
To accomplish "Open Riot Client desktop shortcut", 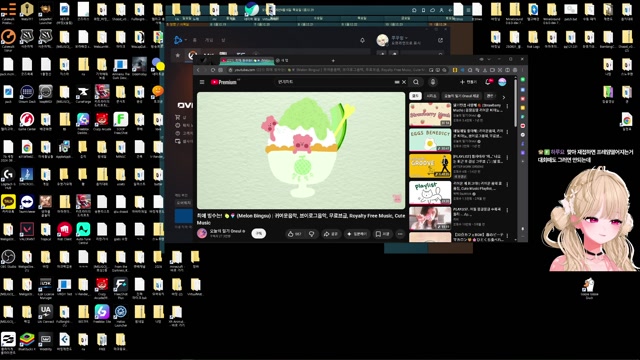I will [x=64, y=231].
